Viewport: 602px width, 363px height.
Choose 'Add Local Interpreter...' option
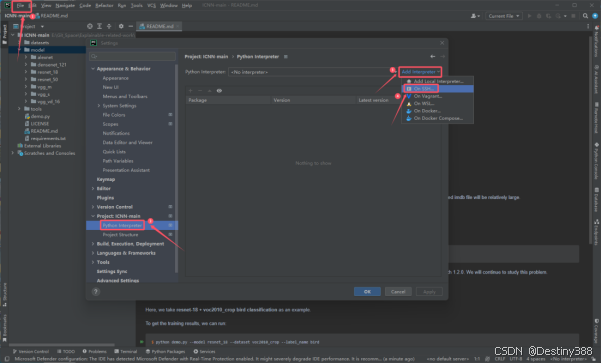(438, 81)
